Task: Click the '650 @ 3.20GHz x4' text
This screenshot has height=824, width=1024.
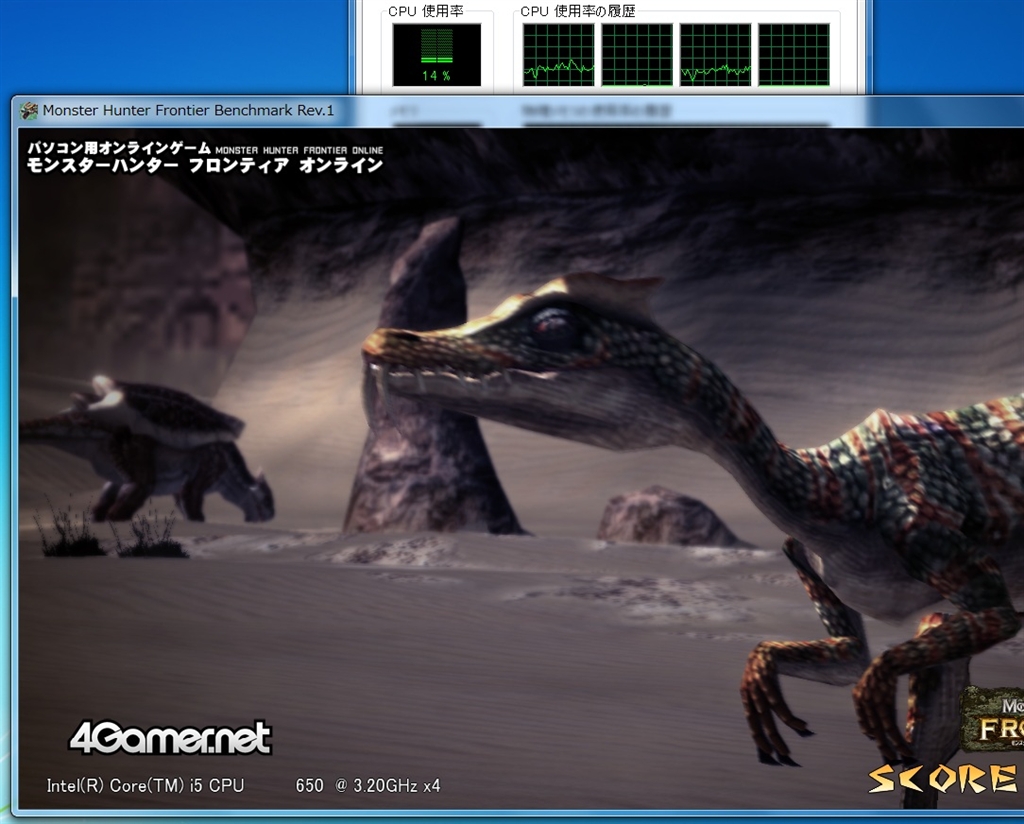Action: coord(368,785)
